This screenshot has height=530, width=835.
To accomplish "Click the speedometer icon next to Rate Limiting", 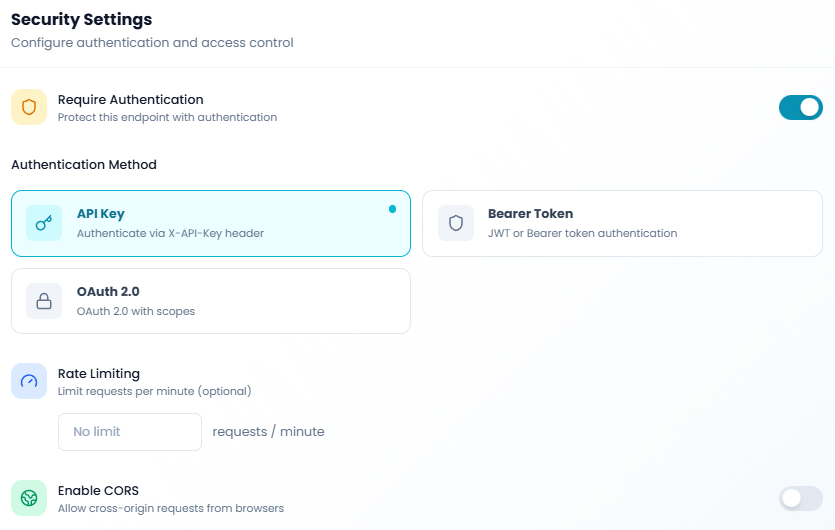I will pyautogui.click(x=29, y=381).
